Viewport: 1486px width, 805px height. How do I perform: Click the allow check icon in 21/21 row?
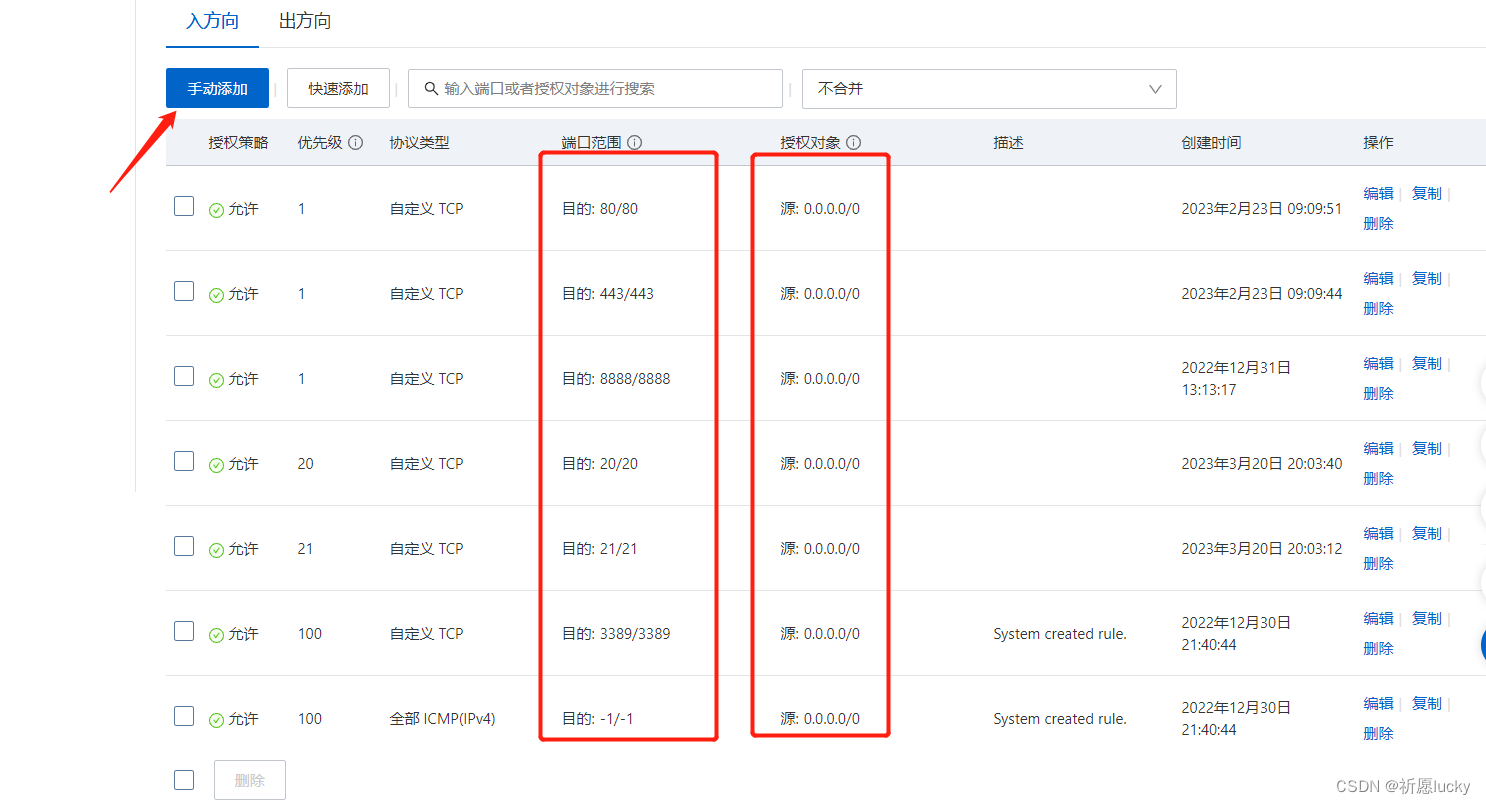216,550
